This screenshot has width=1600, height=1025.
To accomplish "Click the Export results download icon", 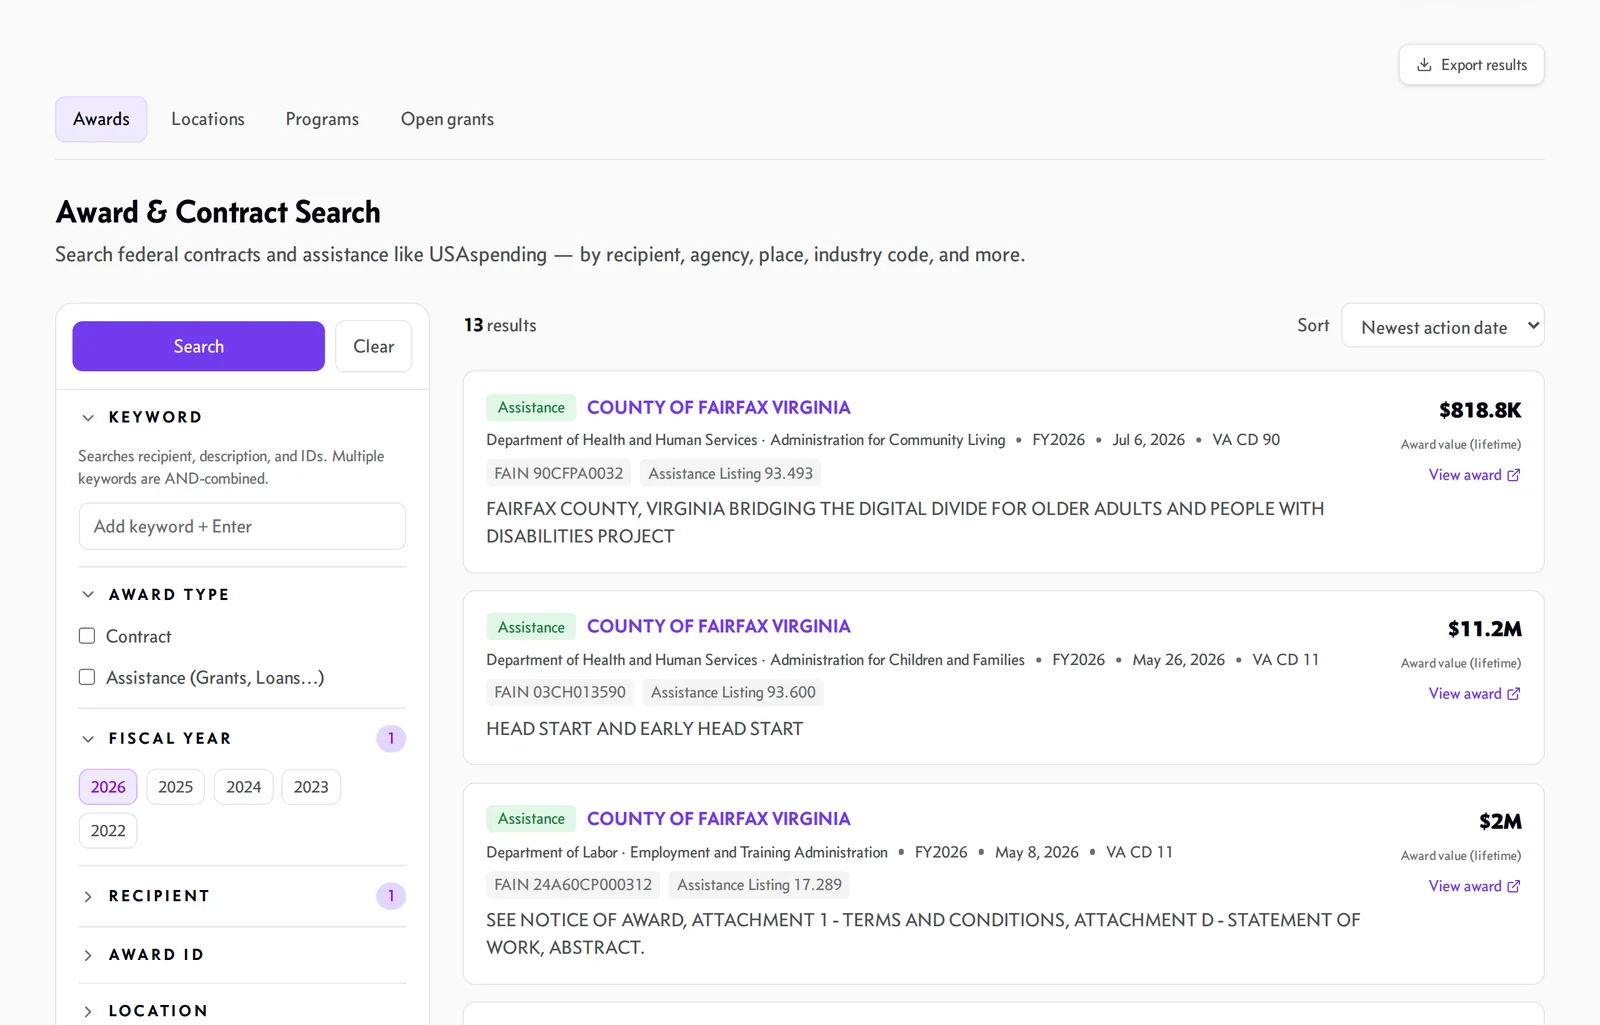I will (x=1424, y=65).
